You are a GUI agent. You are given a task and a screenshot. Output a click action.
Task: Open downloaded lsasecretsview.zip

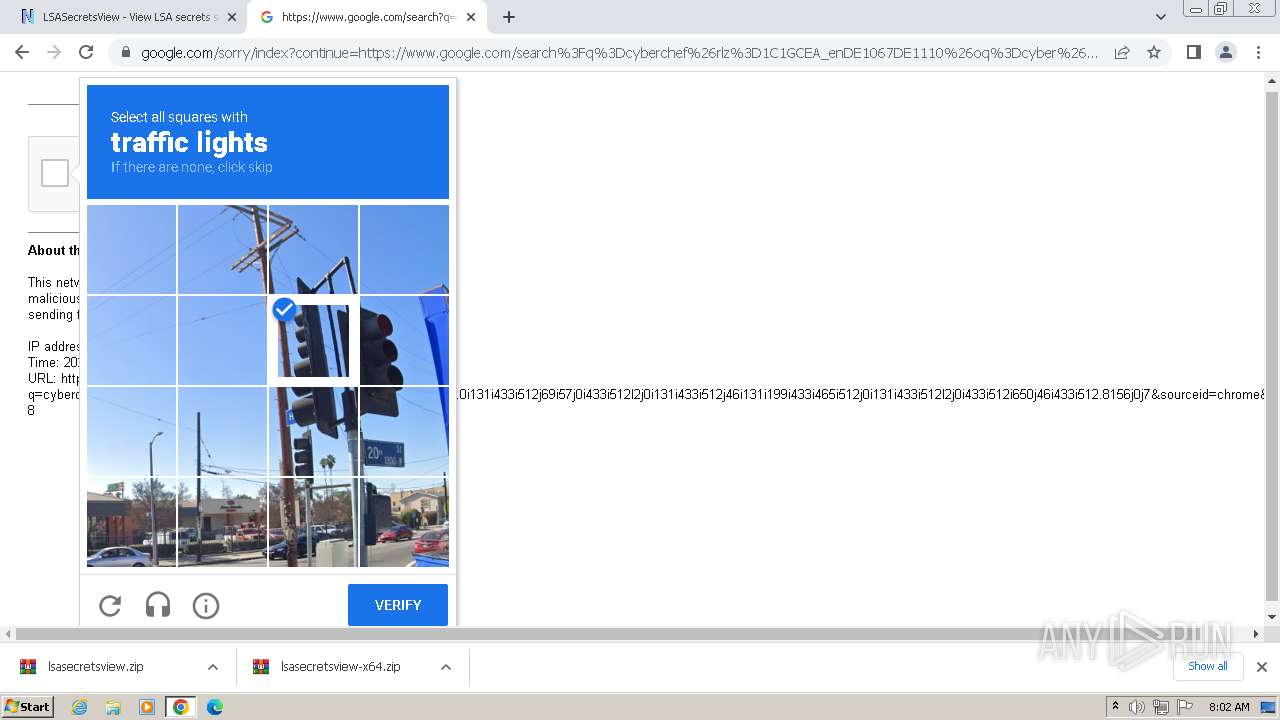coord(95,667)
